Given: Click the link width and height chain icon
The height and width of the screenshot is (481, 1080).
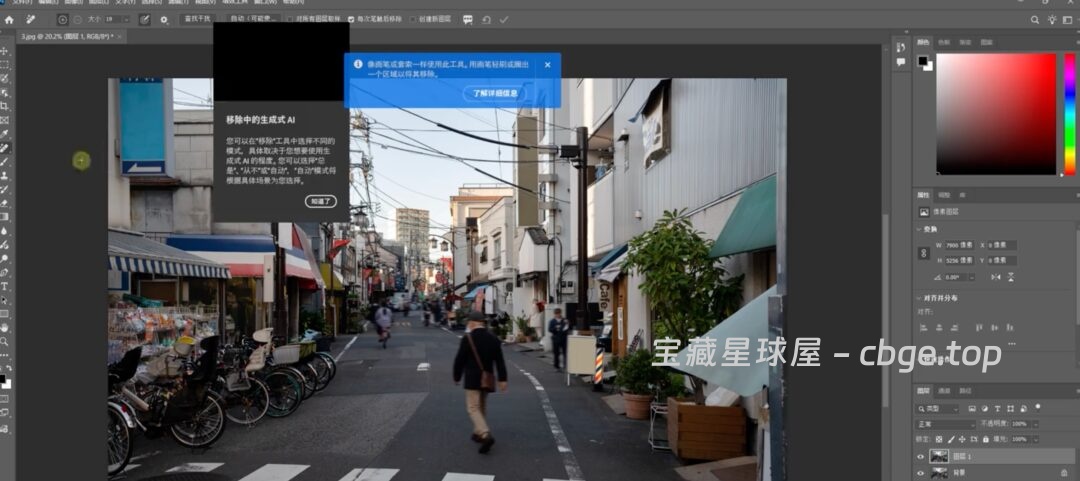Looking at the screenshot, I should (x=924, y=253).
